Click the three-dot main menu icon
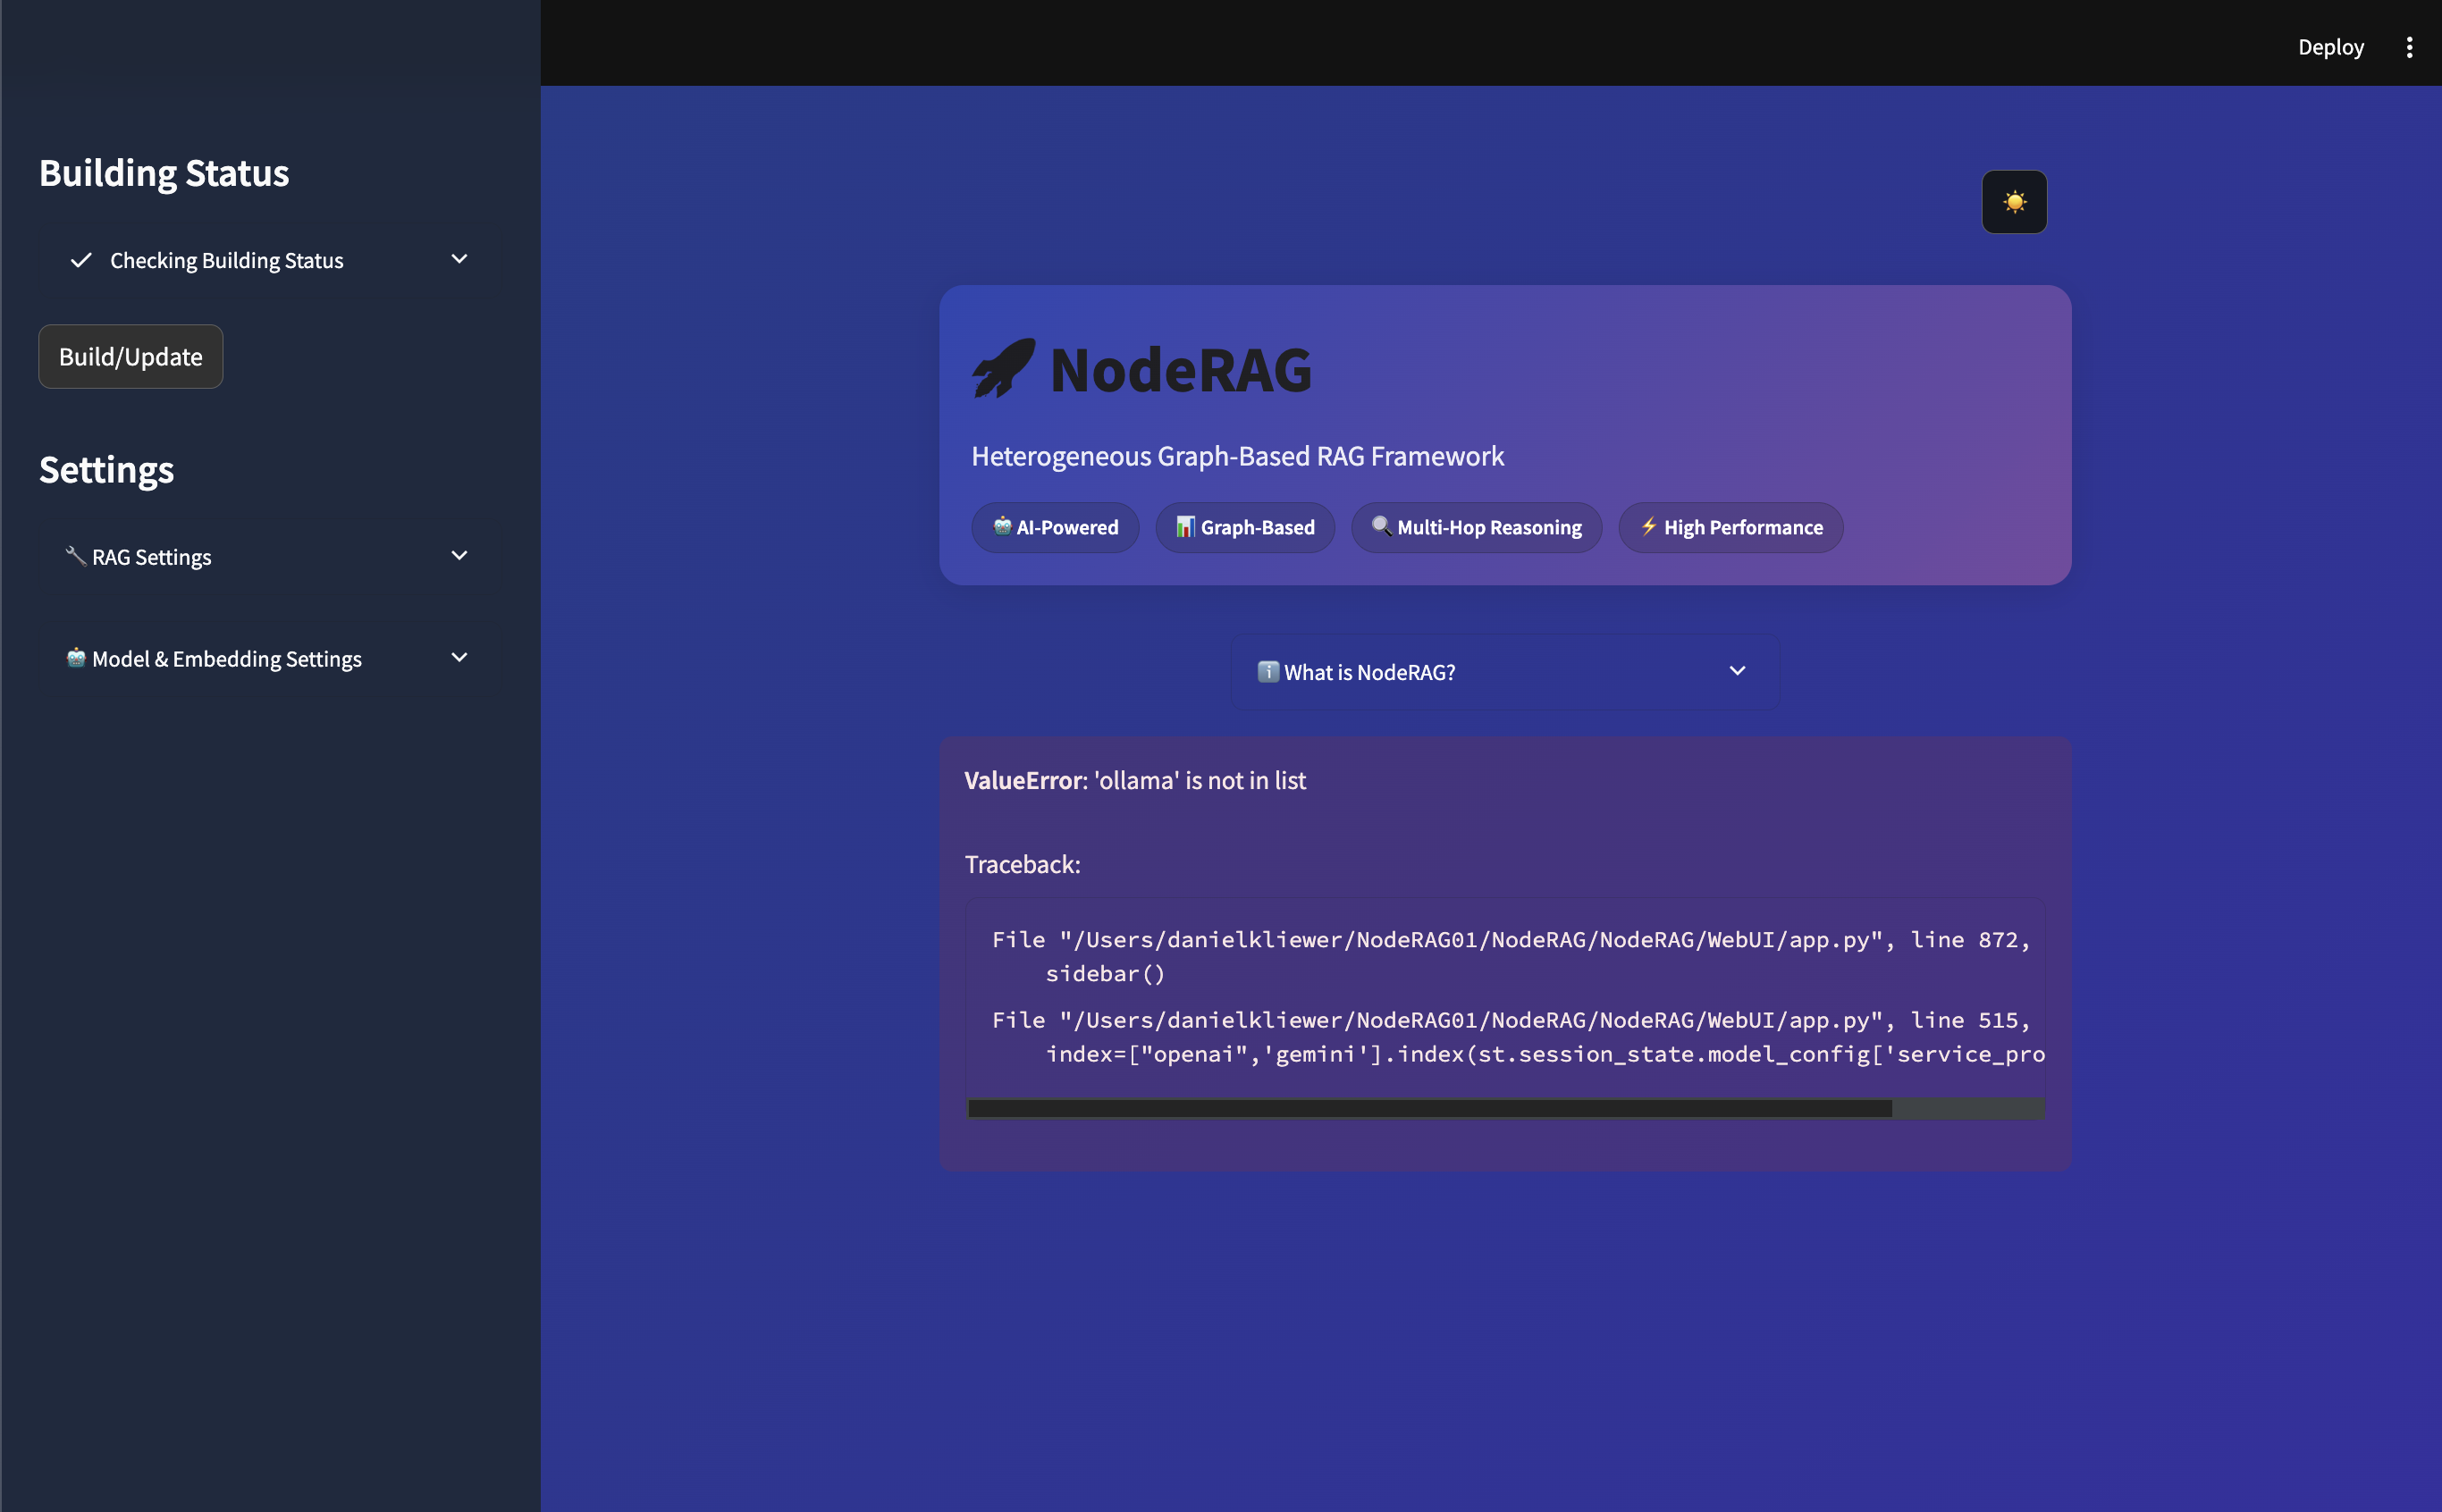This screenshot has height=1512, width=2442. tap(2409, 47)
